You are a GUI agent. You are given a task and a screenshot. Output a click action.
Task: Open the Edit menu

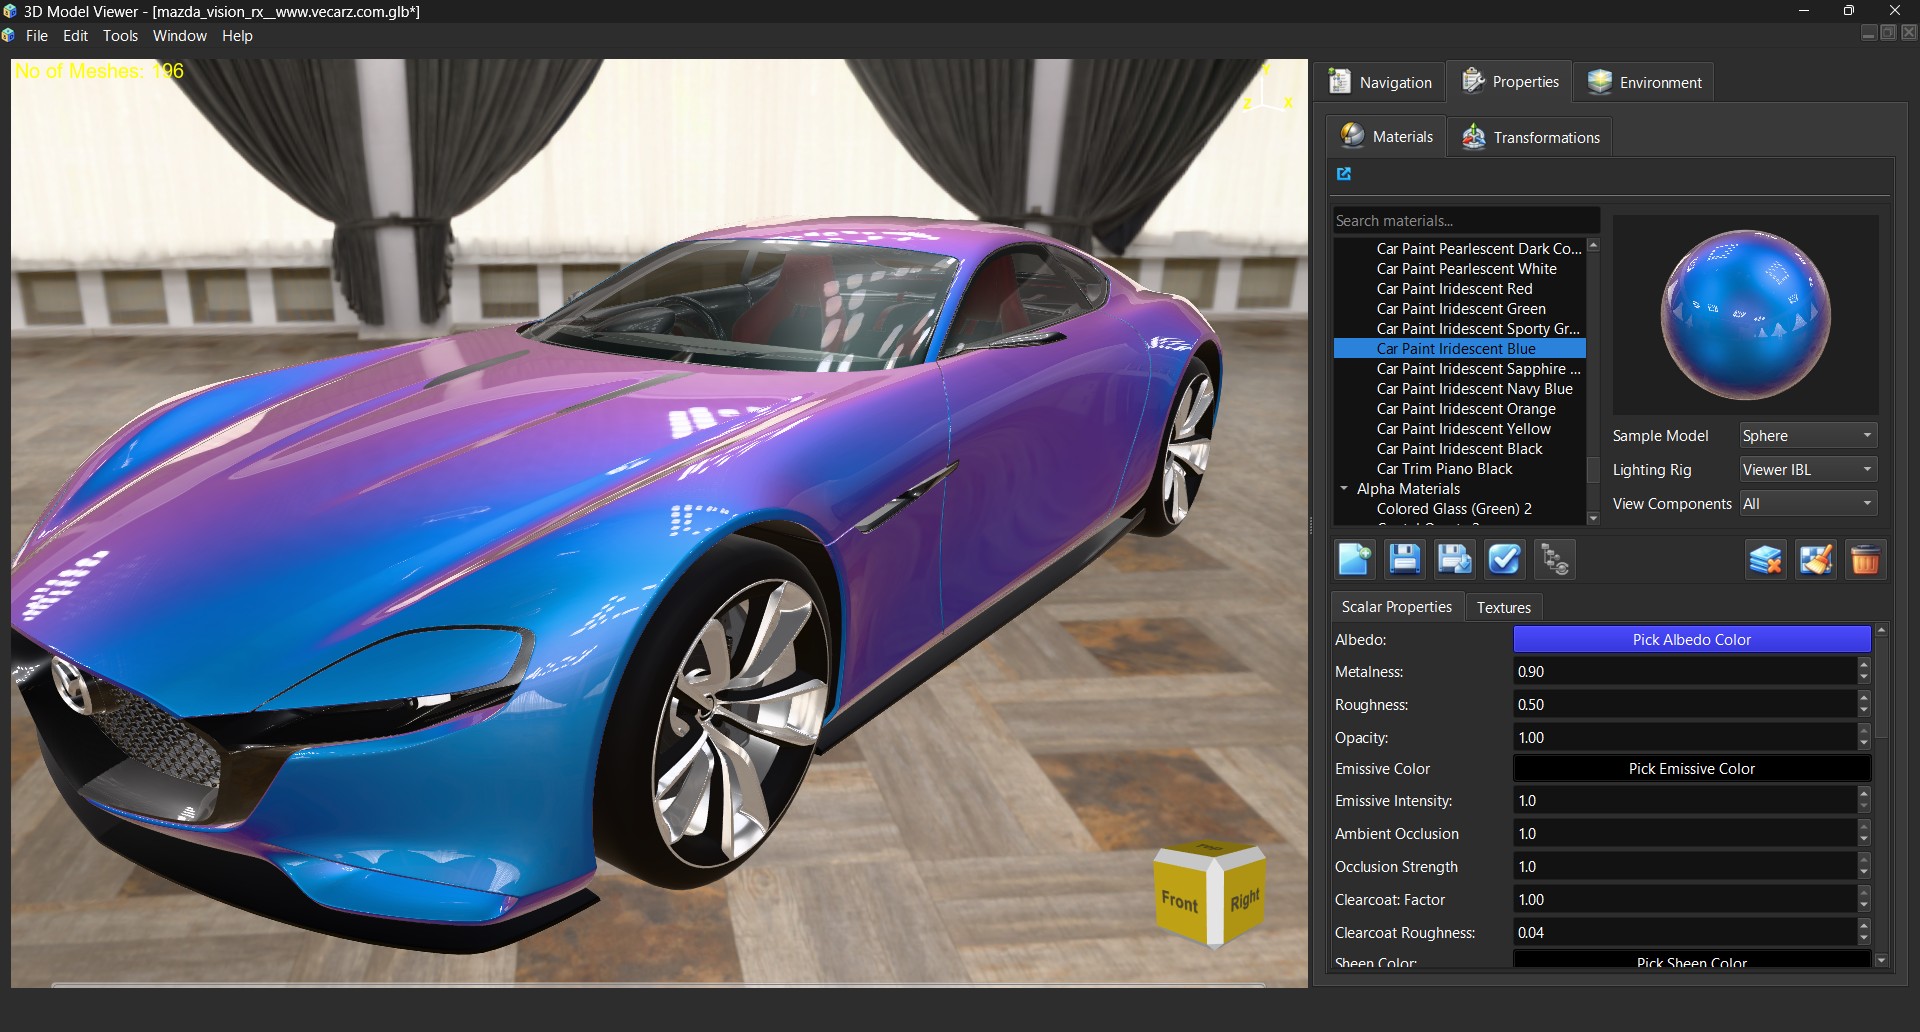76,36
